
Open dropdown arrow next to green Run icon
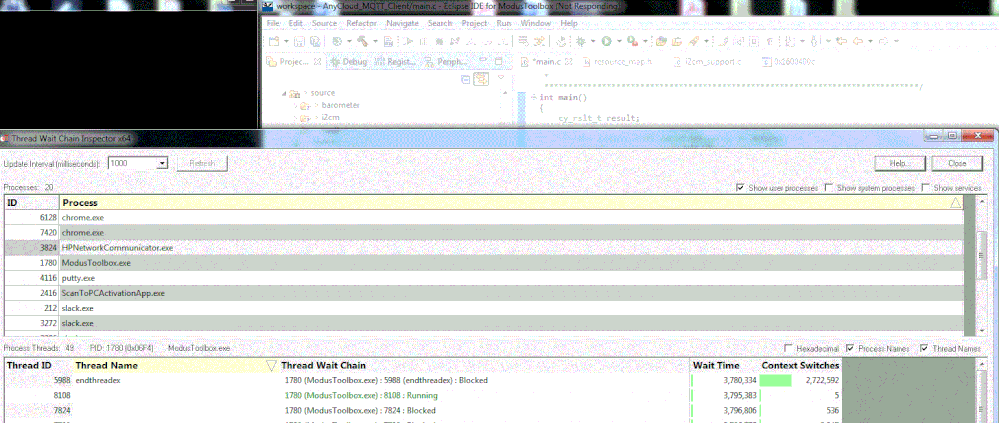(619, 41)
